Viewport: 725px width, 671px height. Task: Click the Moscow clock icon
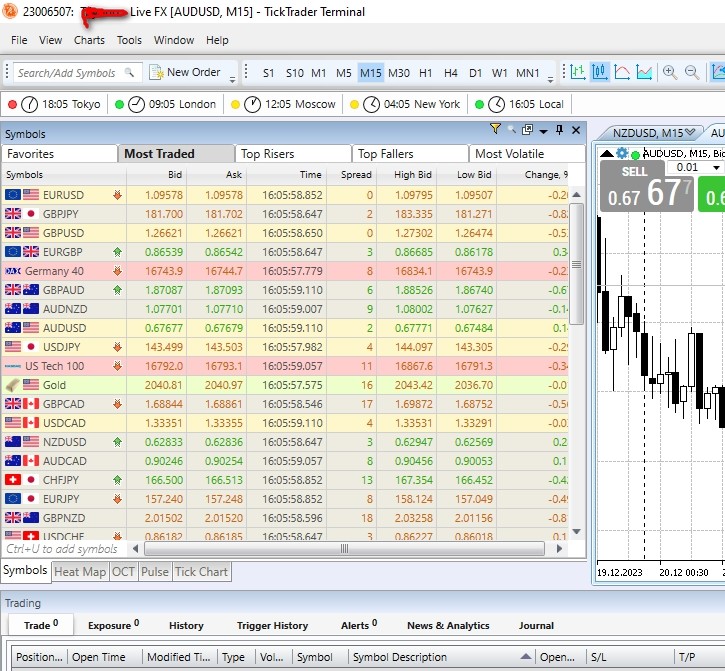(252, 105)
